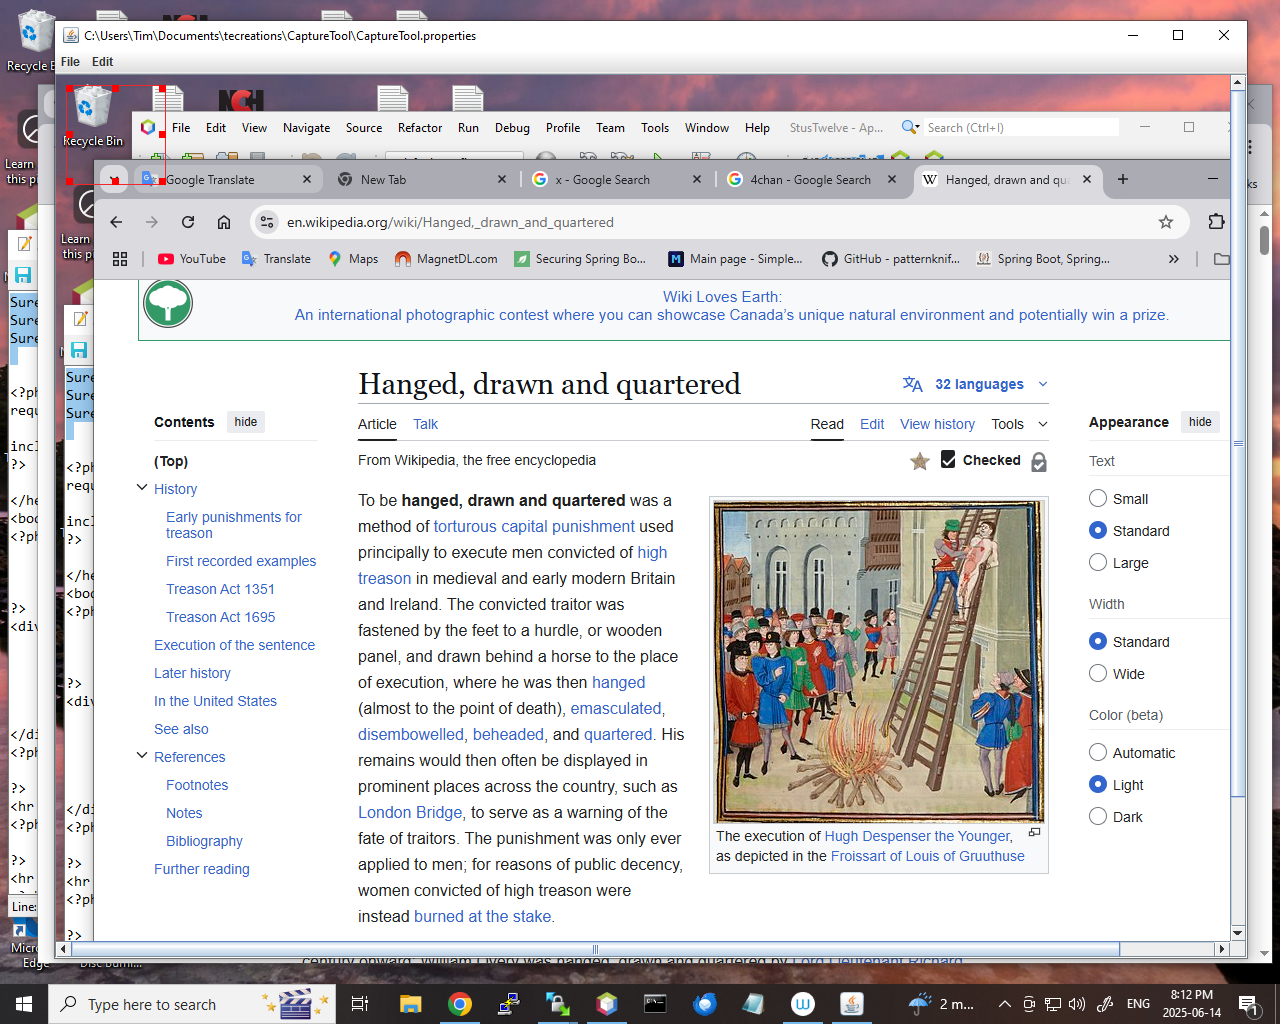This screenshot has height=1024, width=1280.
Task: Open the notification center icon
Action: tap(1248, 1004)
